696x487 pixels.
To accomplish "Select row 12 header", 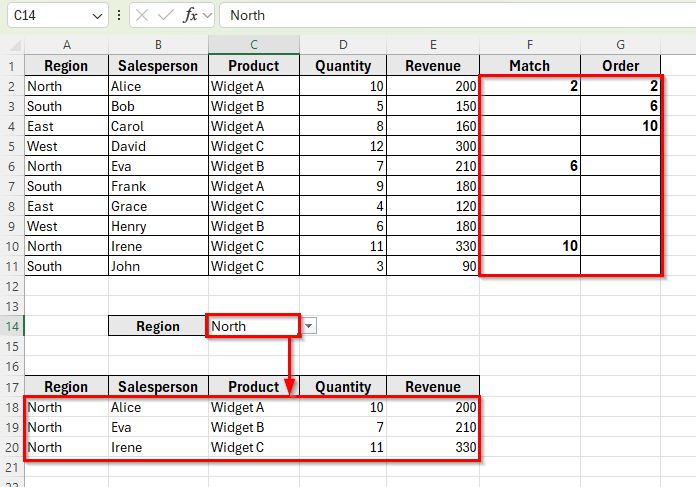I will [x=12, y=286].
